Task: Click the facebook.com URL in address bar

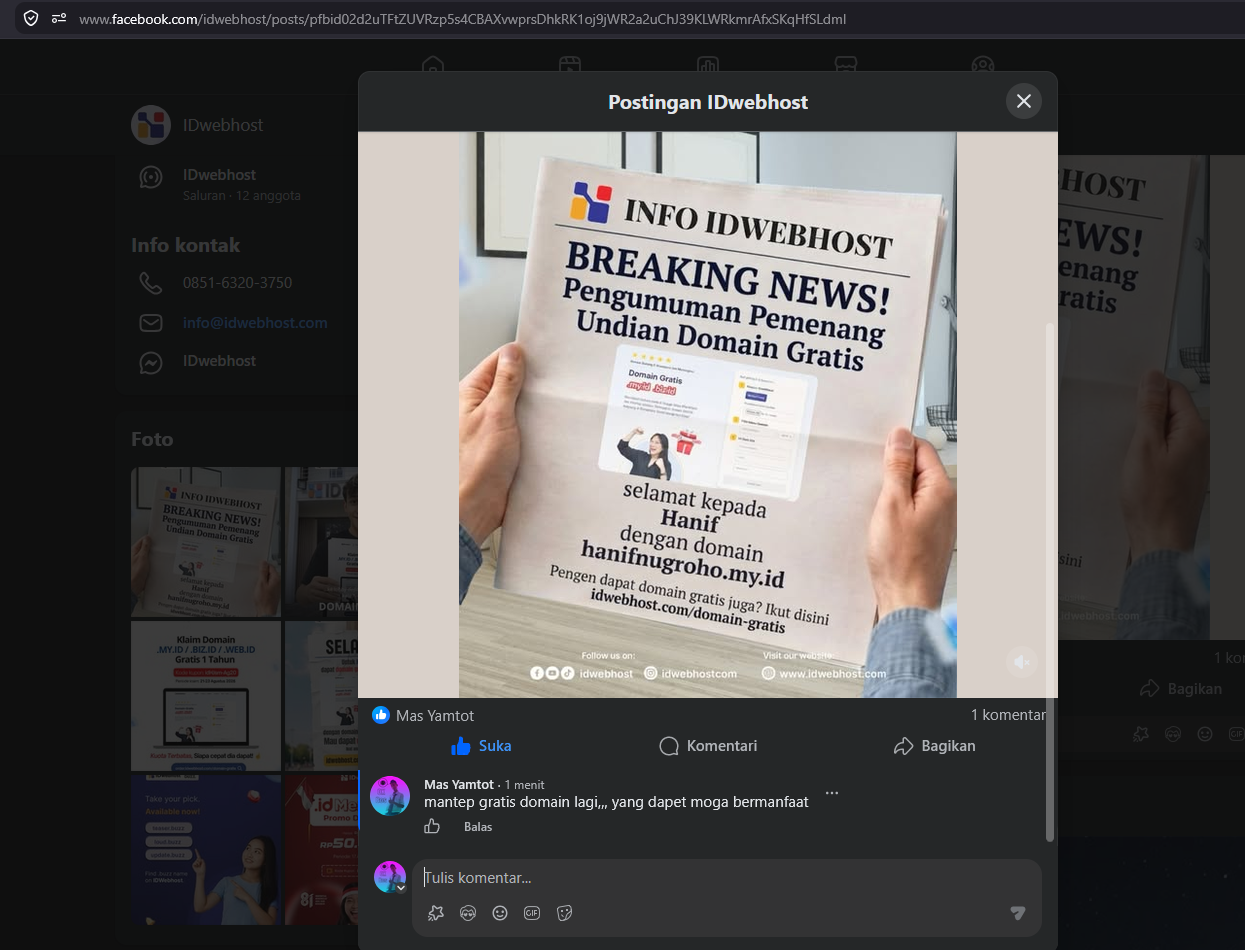Action: 462,18
